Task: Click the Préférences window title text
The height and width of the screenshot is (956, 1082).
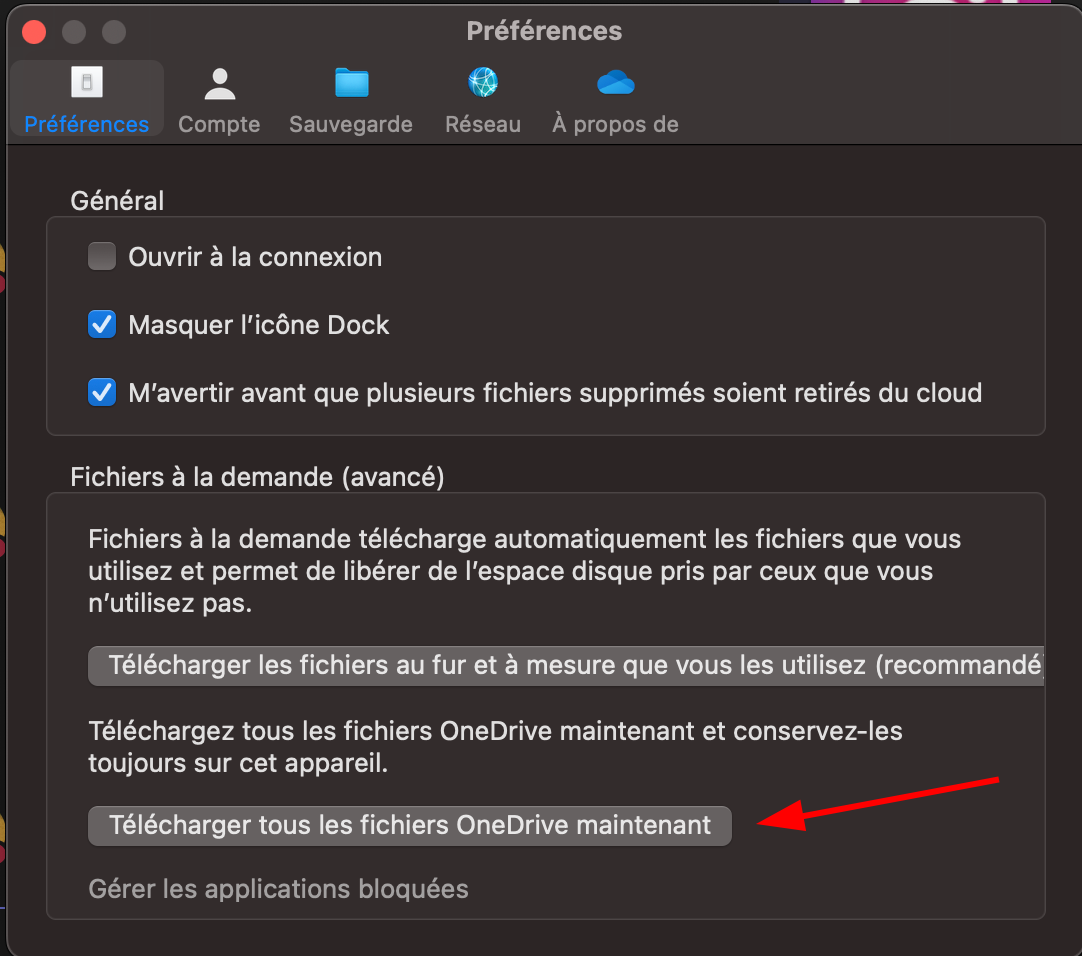Action: pyautogui.click(x=544, y=32)
